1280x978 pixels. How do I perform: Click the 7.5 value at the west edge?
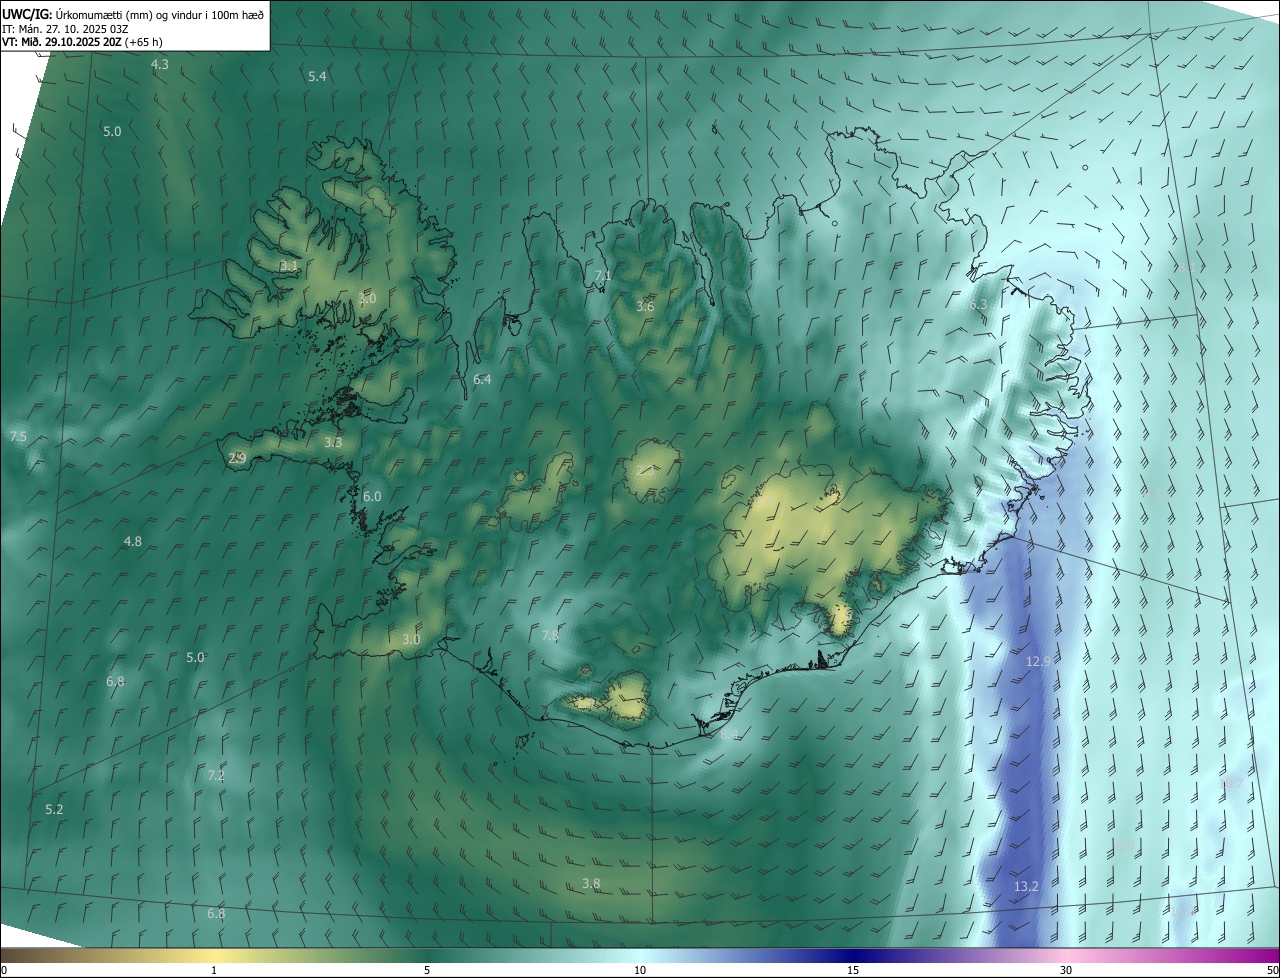click(x=18, y=437)
